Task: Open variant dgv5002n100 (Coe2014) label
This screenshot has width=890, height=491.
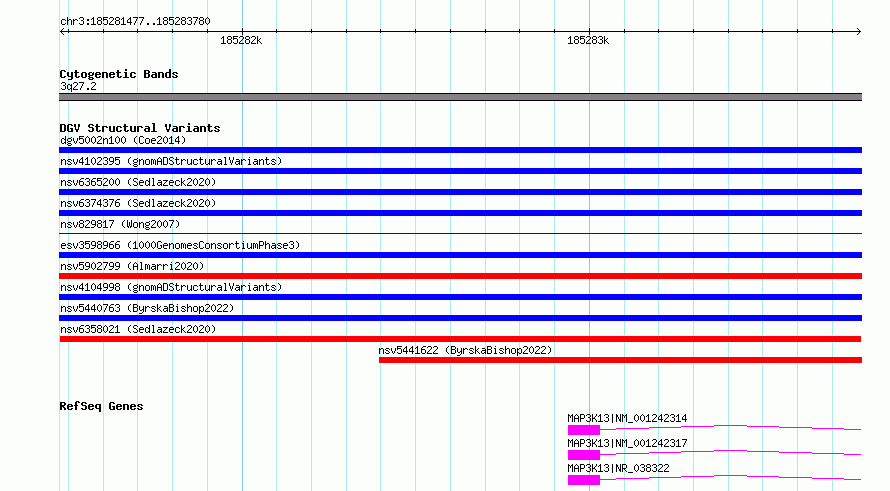Action: coord(123,140)
